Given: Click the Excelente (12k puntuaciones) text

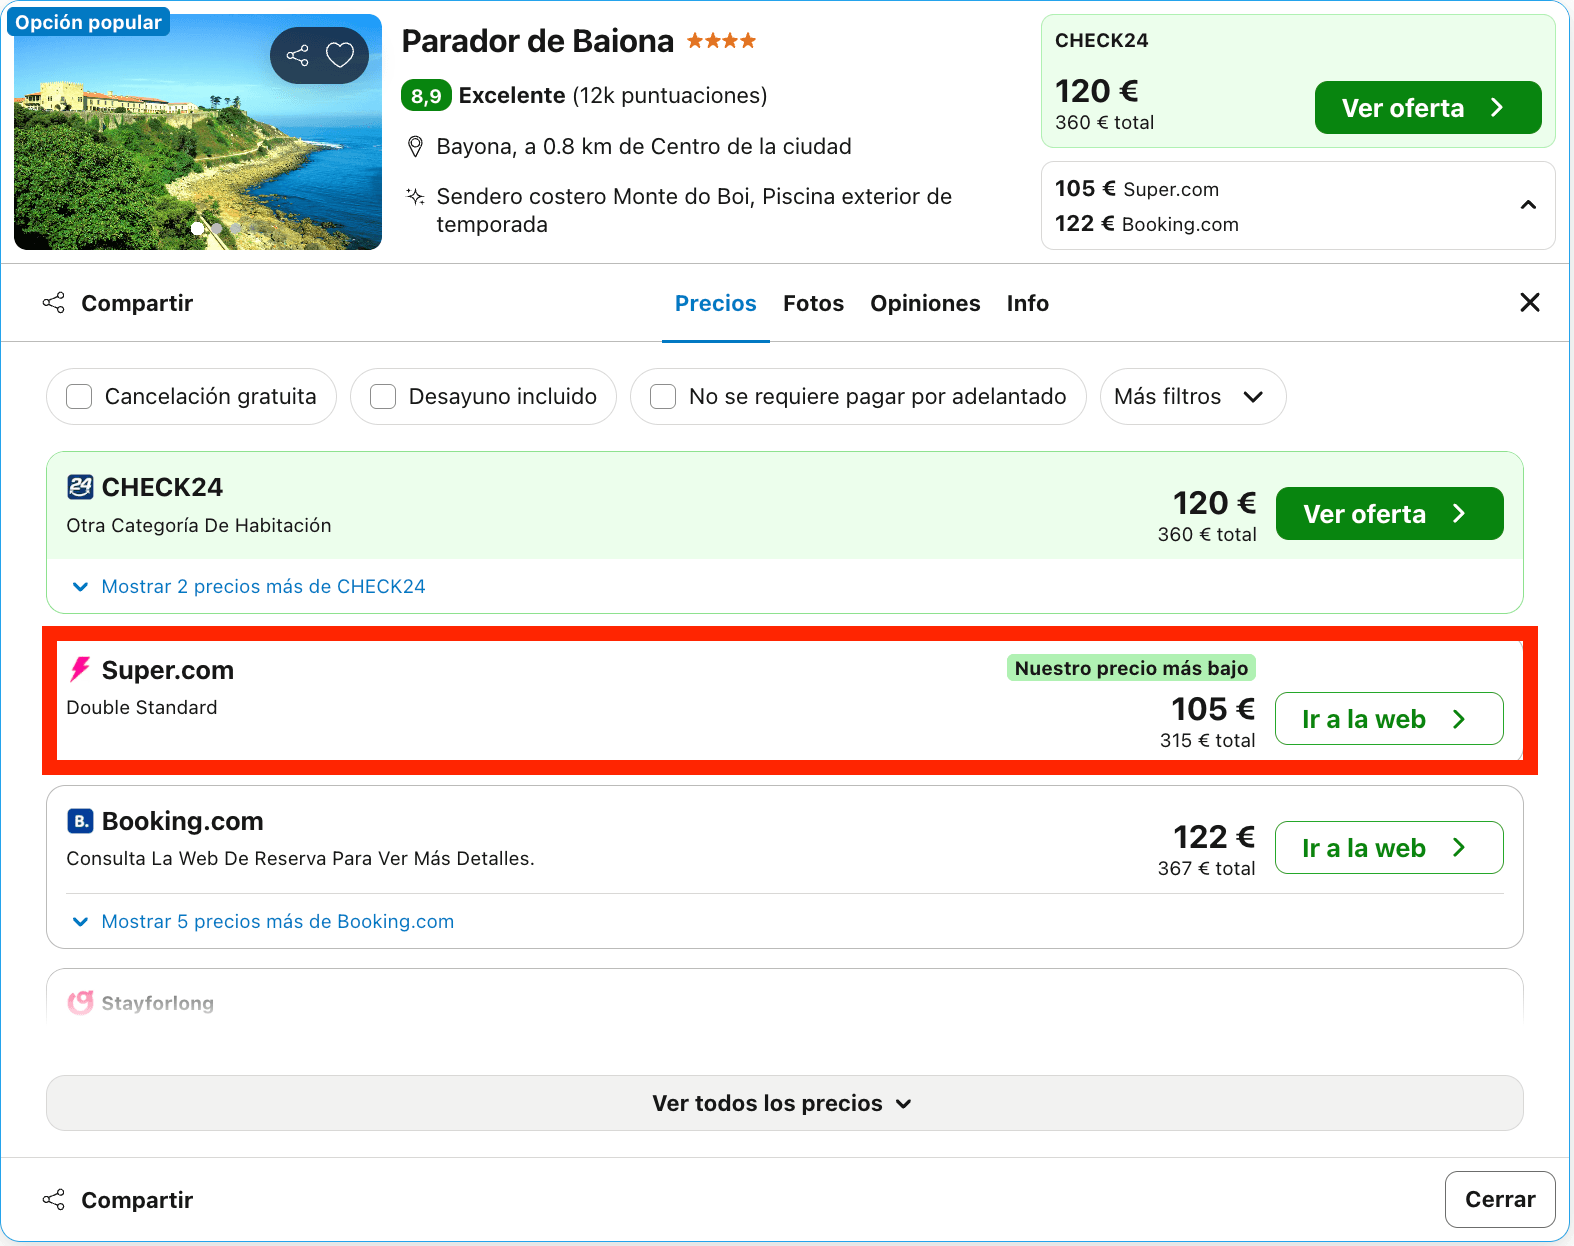Looking at the screenshot, I should [613, 96].
